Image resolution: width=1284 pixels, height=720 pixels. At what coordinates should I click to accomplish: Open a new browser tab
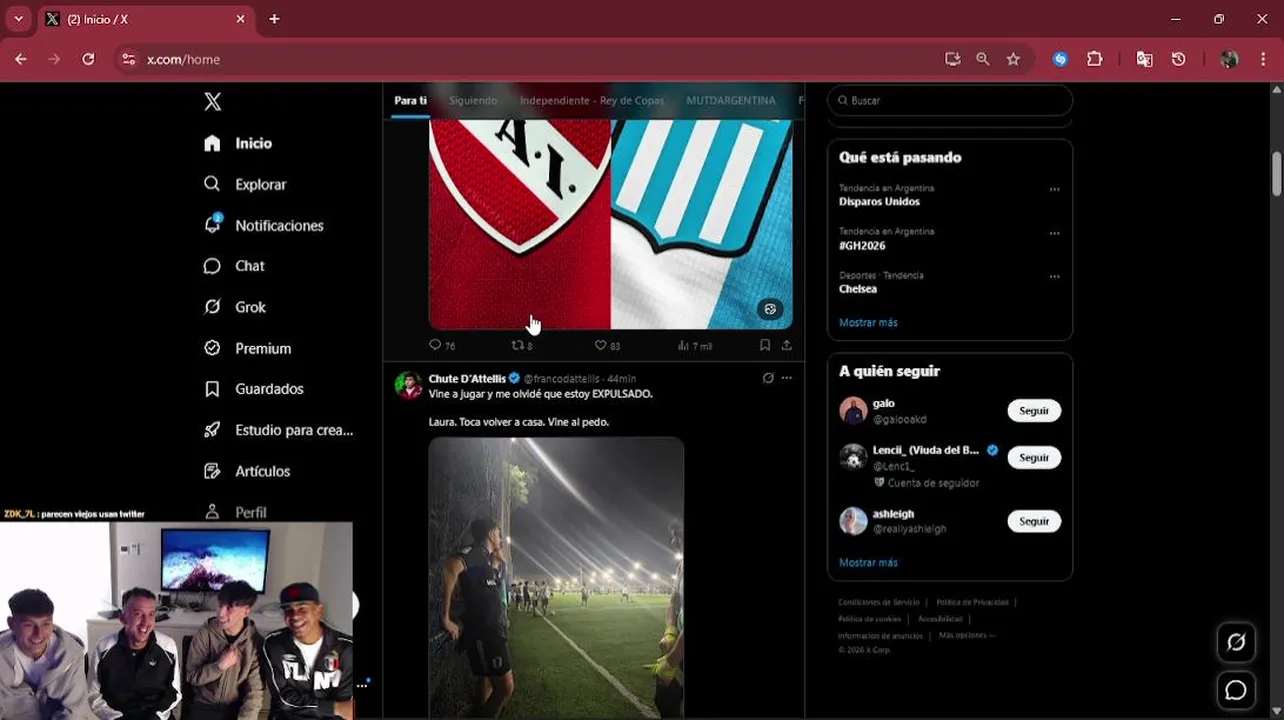[x=274, y=19]
